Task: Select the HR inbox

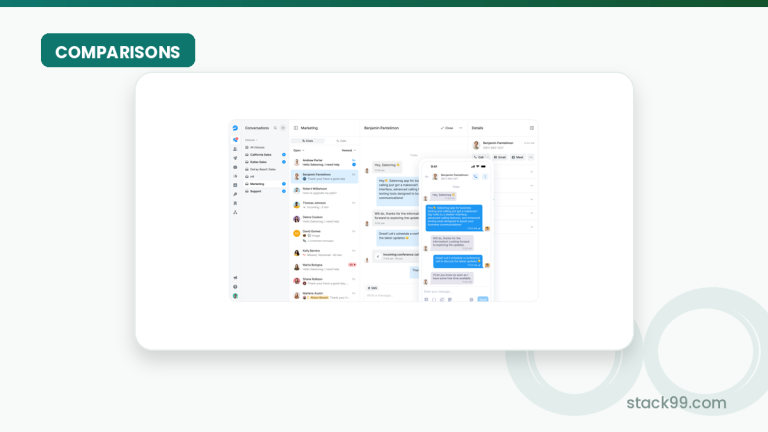Action: pyautogui.click(x=264, y=177)
